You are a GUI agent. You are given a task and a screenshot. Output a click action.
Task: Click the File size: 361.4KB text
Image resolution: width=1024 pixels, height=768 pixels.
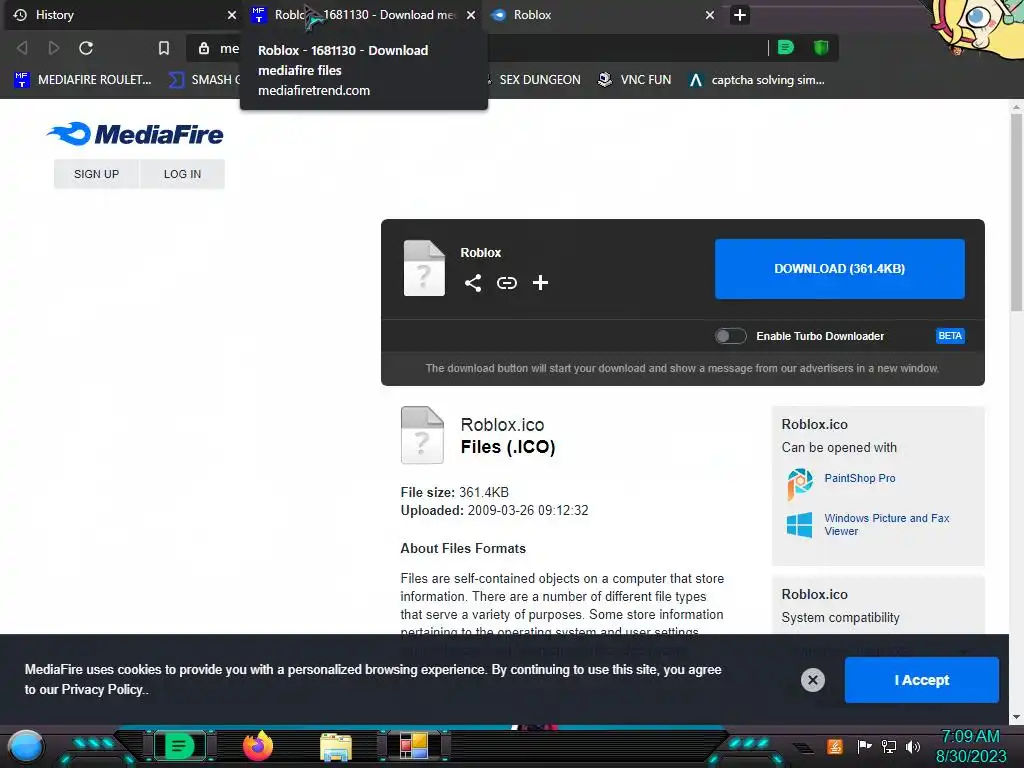(455, 492)
